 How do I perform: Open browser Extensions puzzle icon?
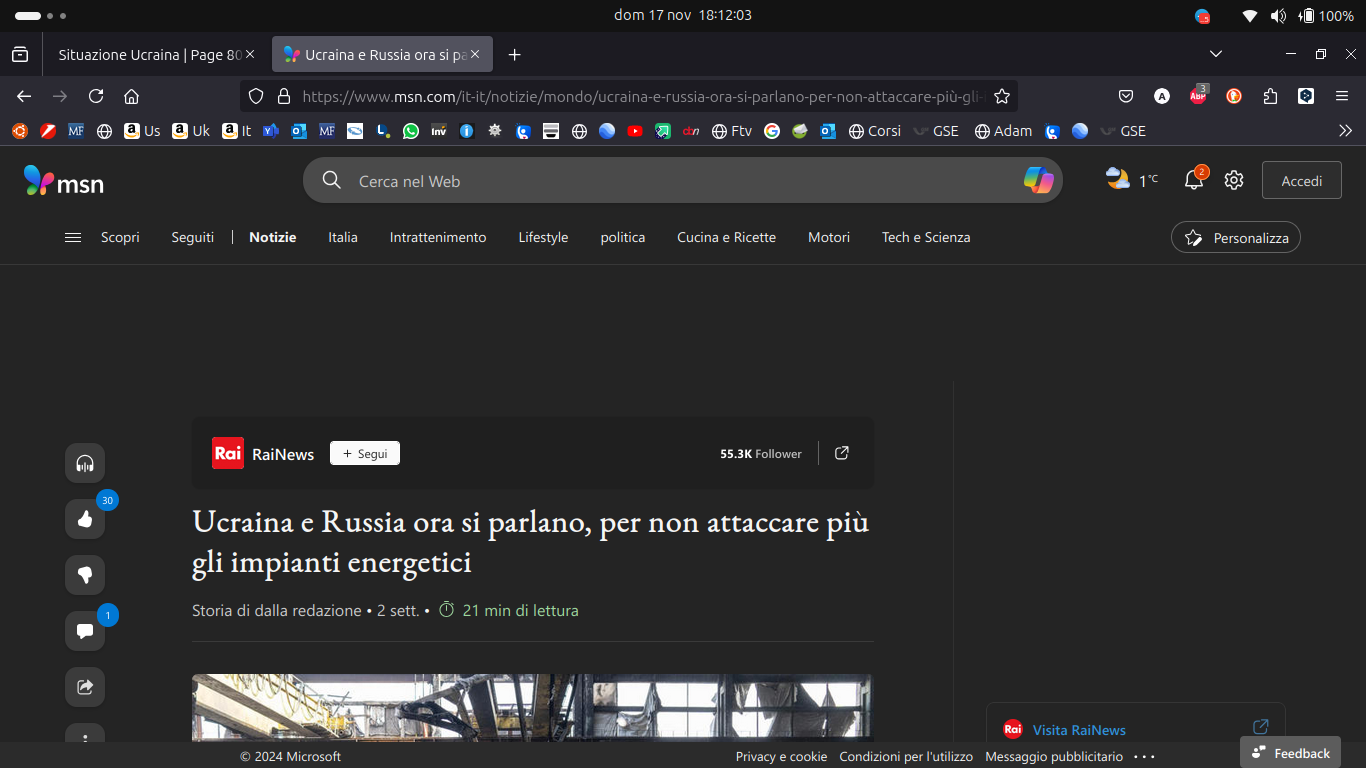1270,96
